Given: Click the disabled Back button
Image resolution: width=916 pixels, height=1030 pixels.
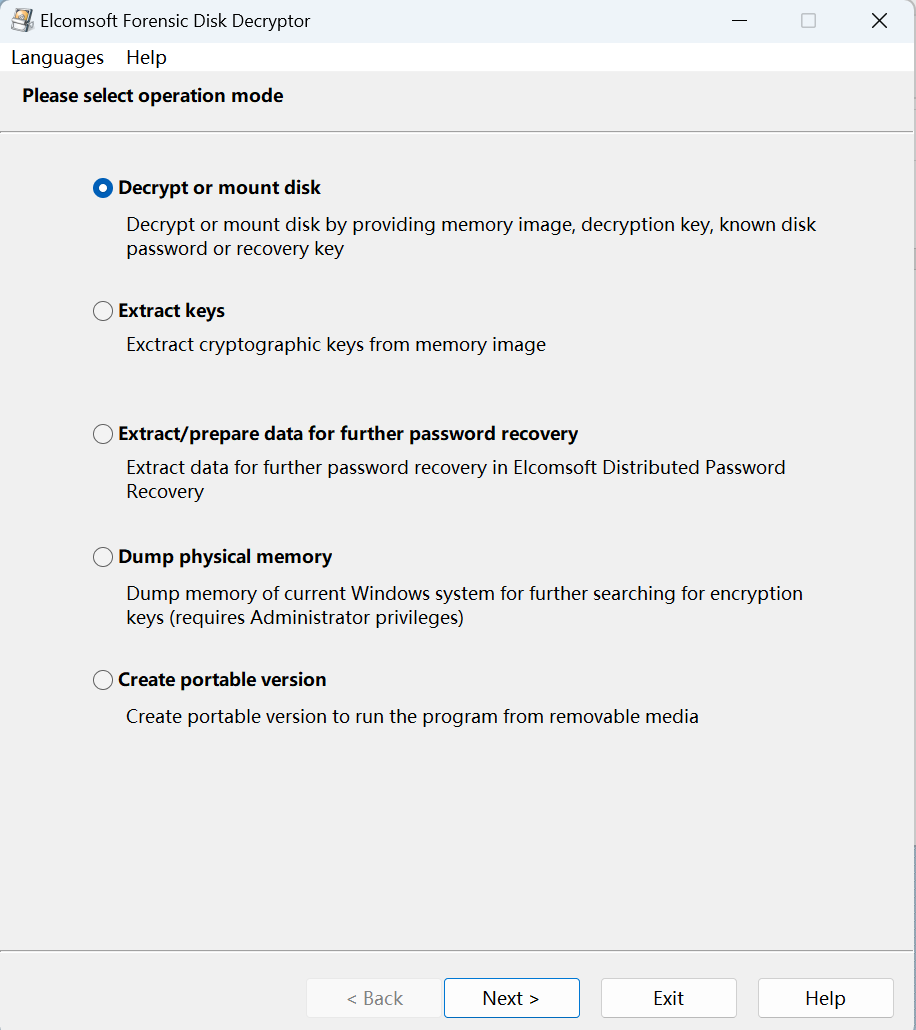Looking at the screenshot, I should (x=374, y=998).
